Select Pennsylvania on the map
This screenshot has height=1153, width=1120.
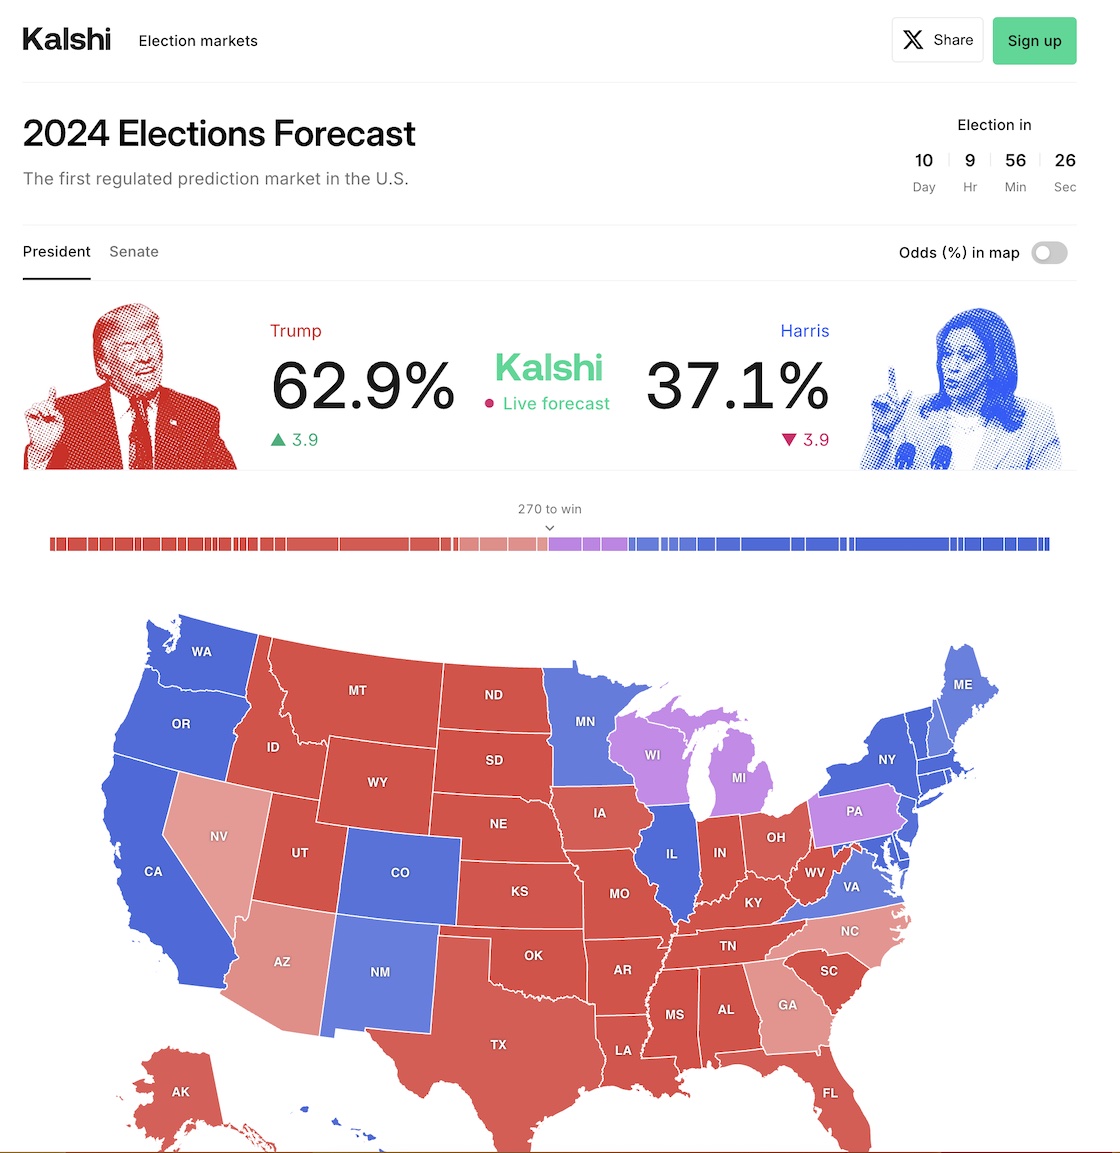point(854,811)
